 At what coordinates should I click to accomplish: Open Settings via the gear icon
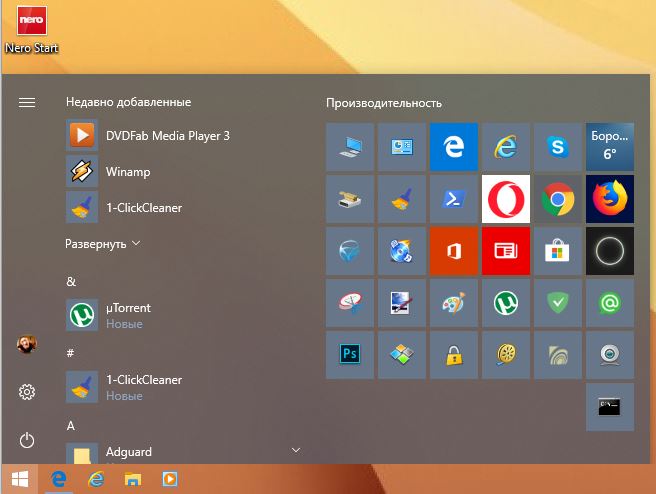(x=27, y=392)
